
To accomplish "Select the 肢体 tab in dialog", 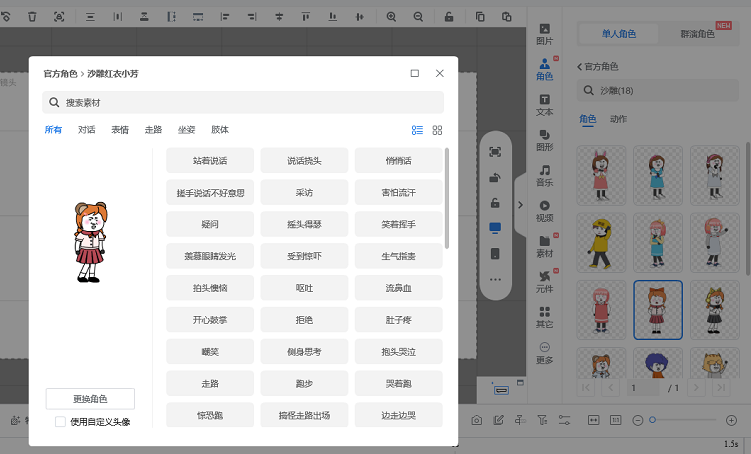I will (x=220, y=130).
